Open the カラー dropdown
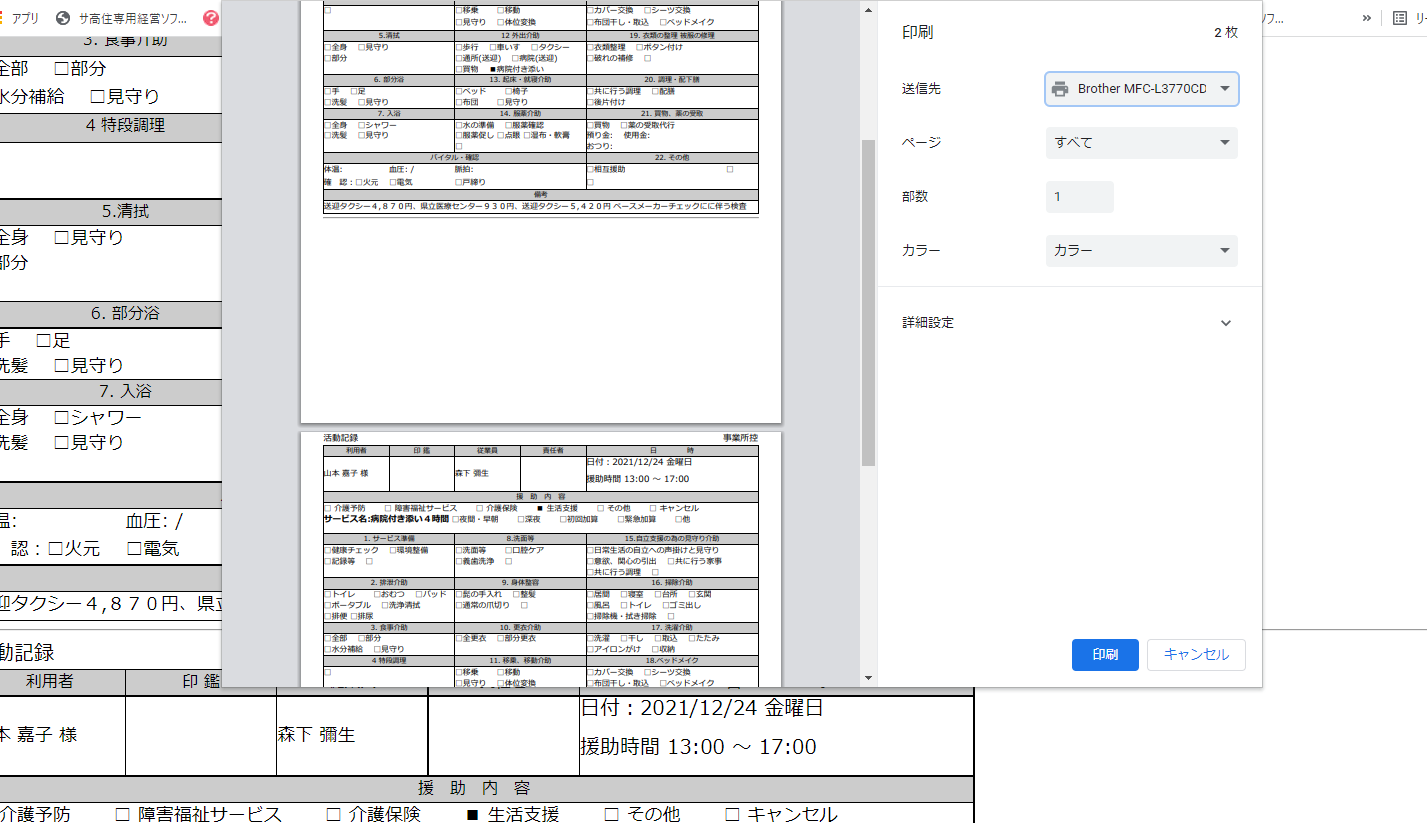The height and width of the screenshot is (823, 1427). [x=1141, y=251]
